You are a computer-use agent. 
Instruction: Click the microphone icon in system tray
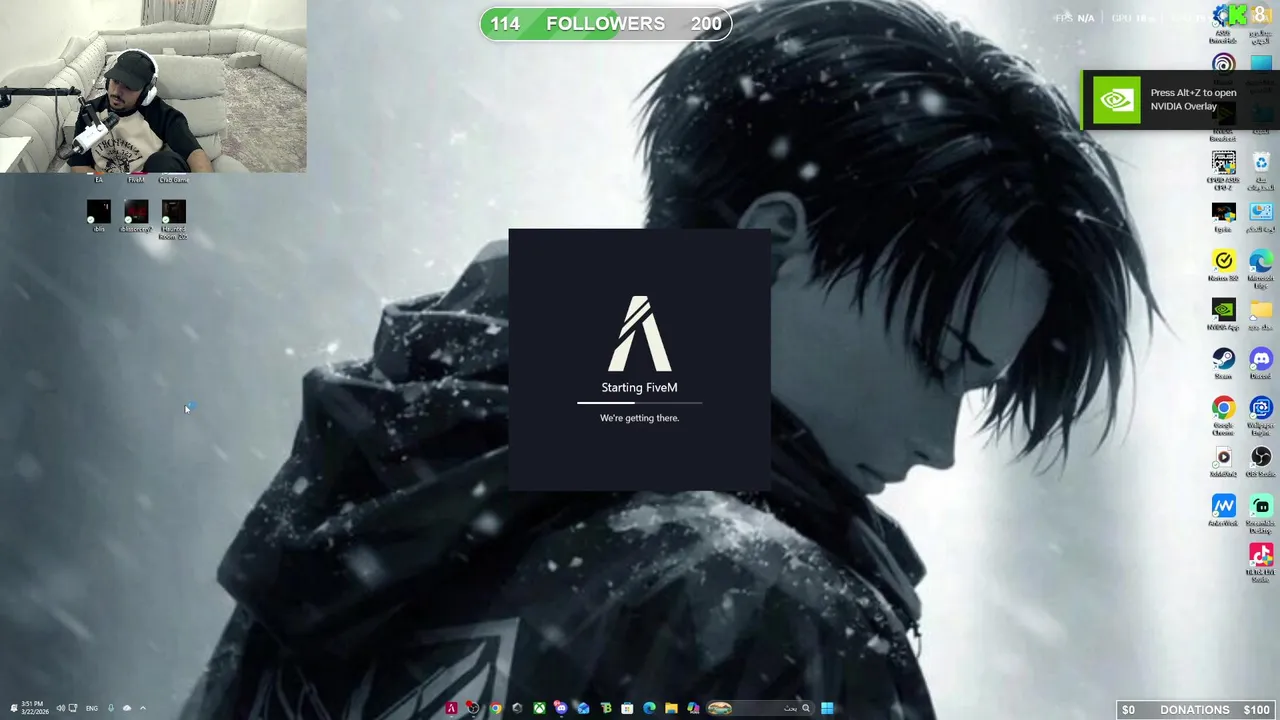[110, 708]
